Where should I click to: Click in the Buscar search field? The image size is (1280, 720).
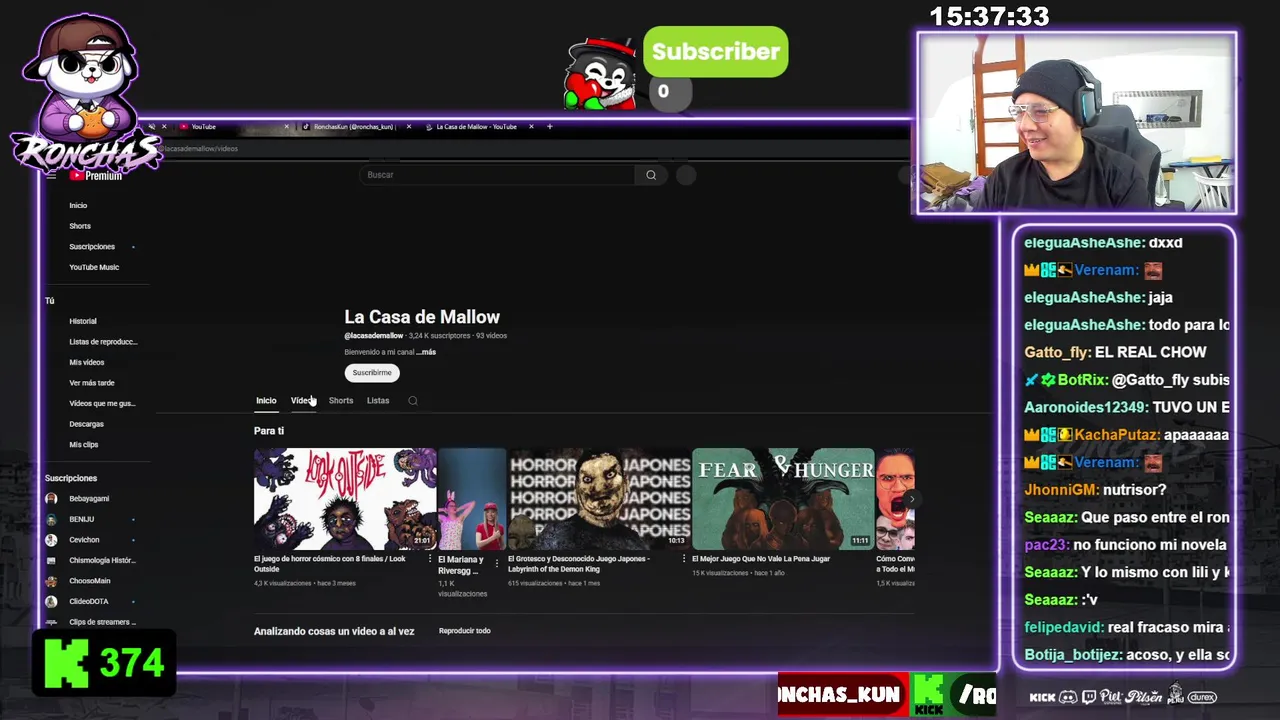[497, 175]
